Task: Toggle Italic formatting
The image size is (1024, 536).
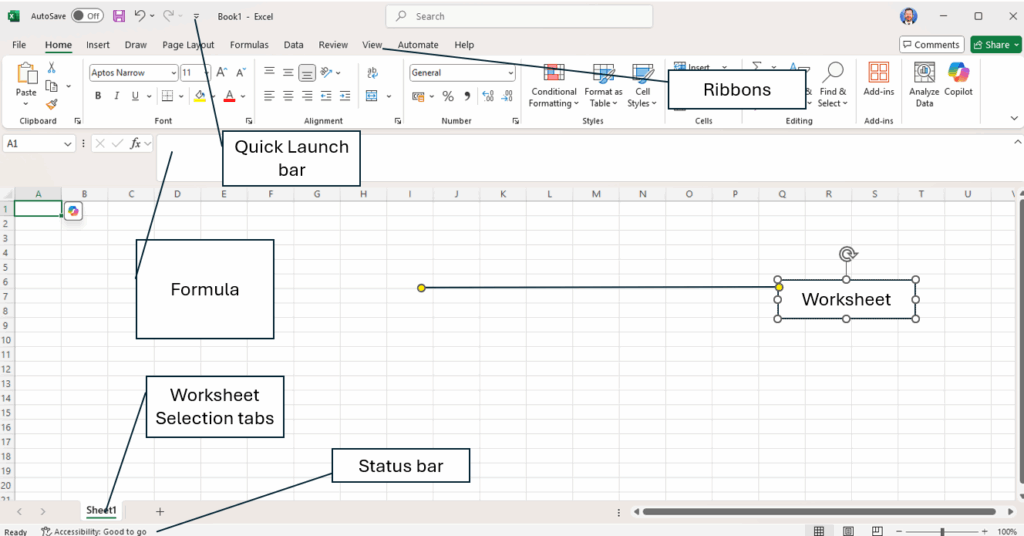Action: point(116,96)
